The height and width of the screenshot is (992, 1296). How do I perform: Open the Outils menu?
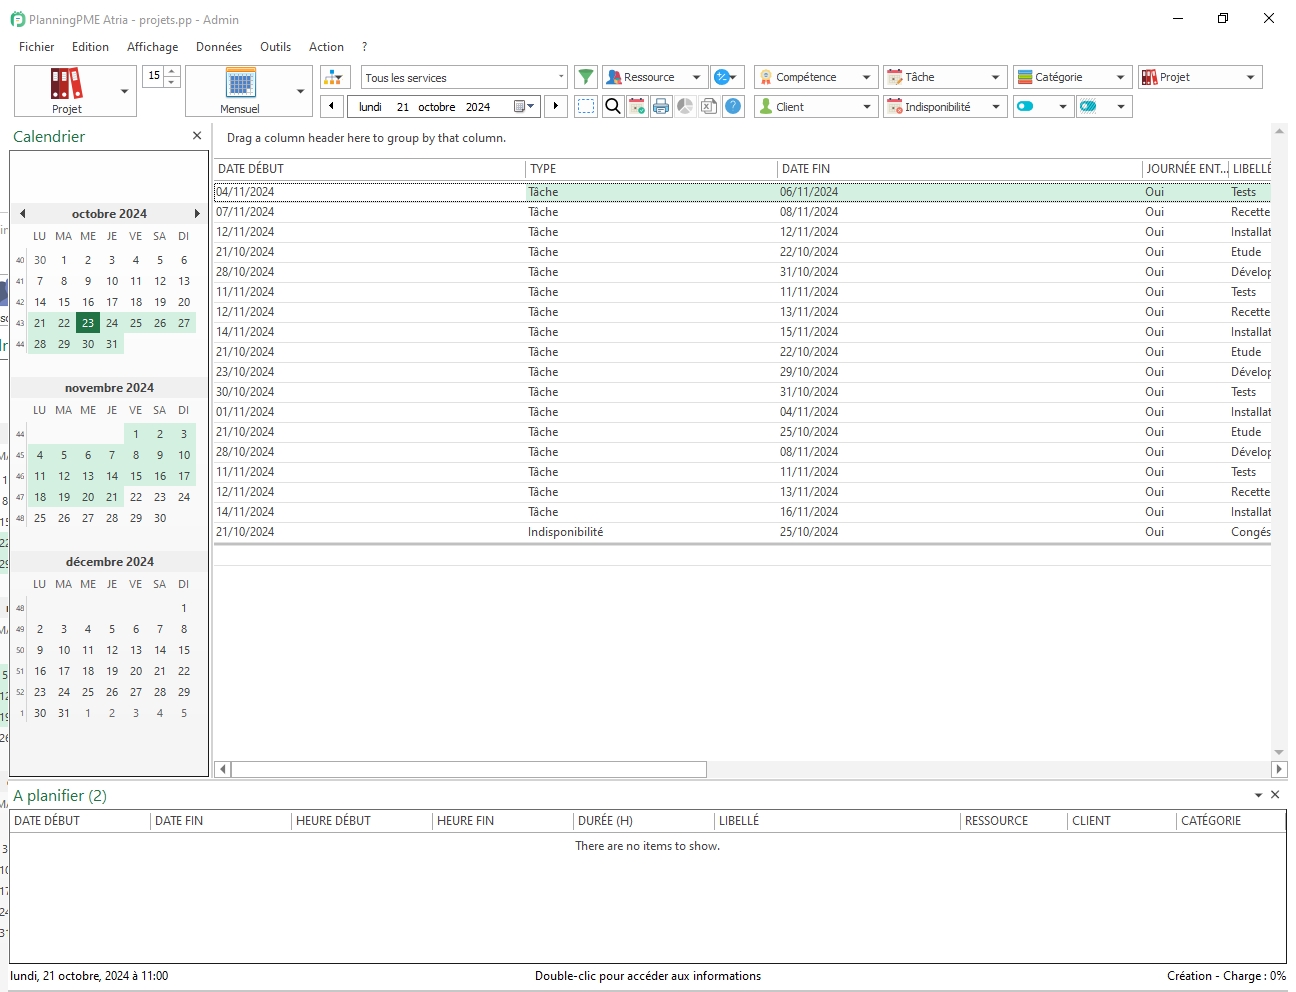coord(275,47)
